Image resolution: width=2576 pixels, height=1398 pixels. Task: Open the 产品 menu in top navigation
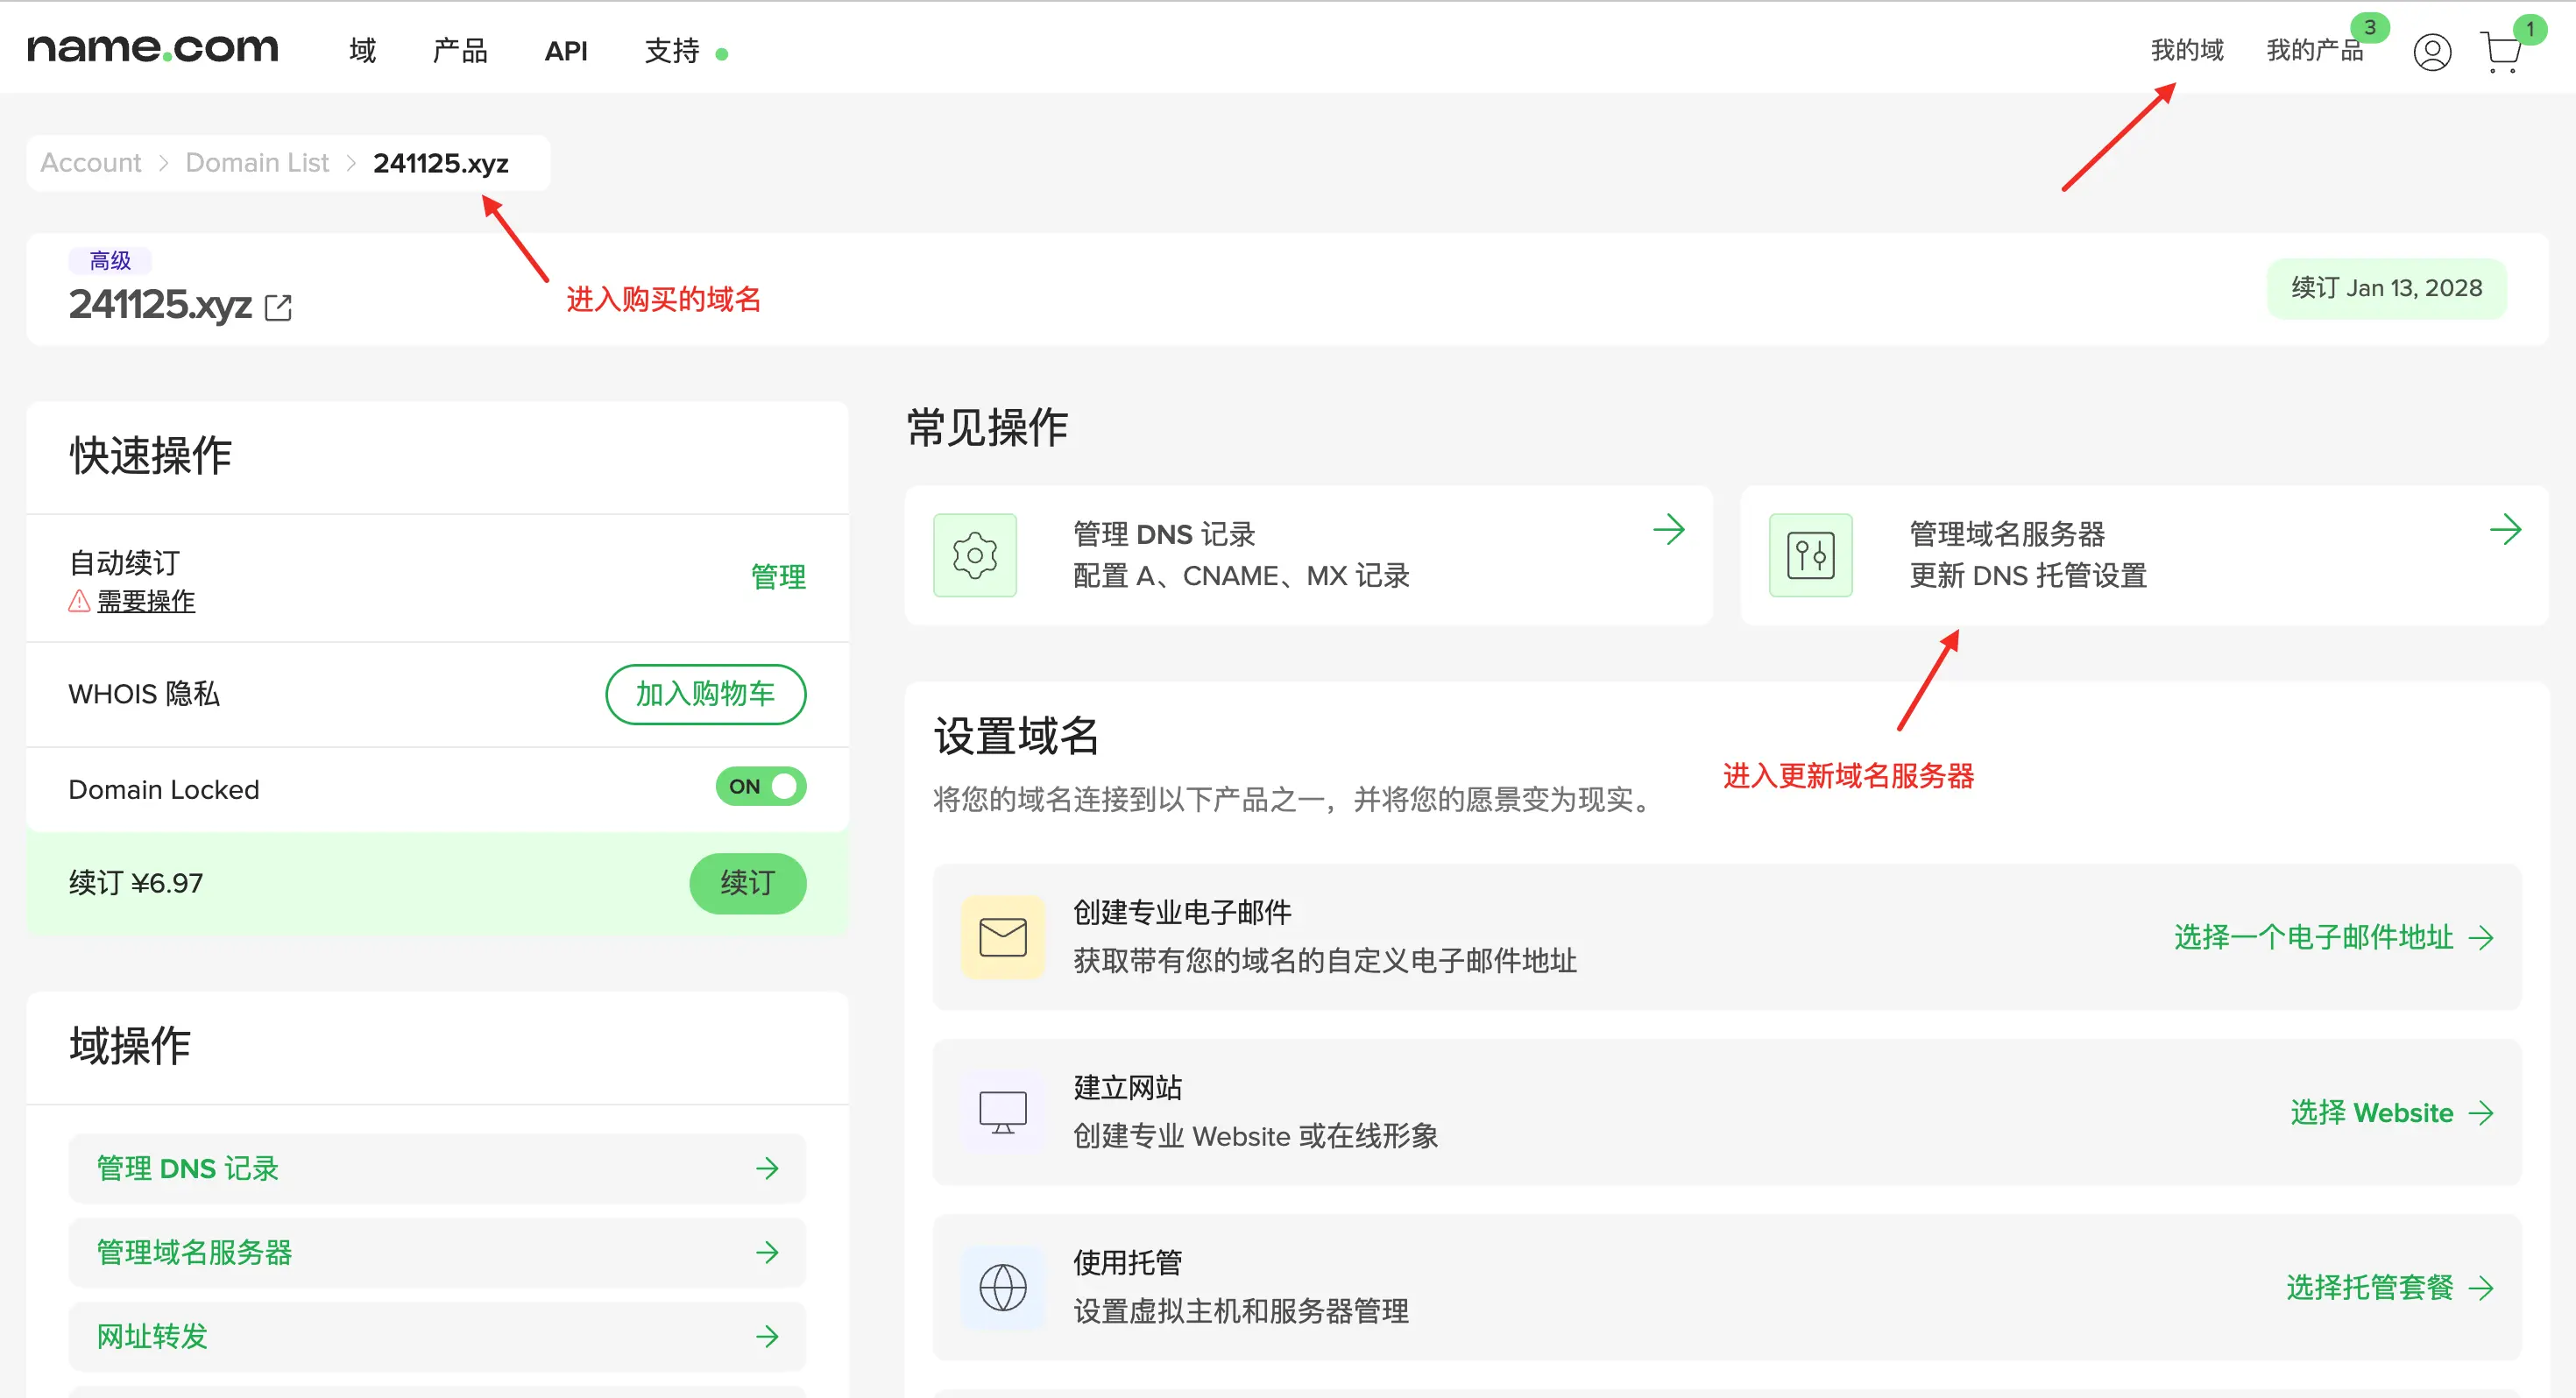point(459,51)
